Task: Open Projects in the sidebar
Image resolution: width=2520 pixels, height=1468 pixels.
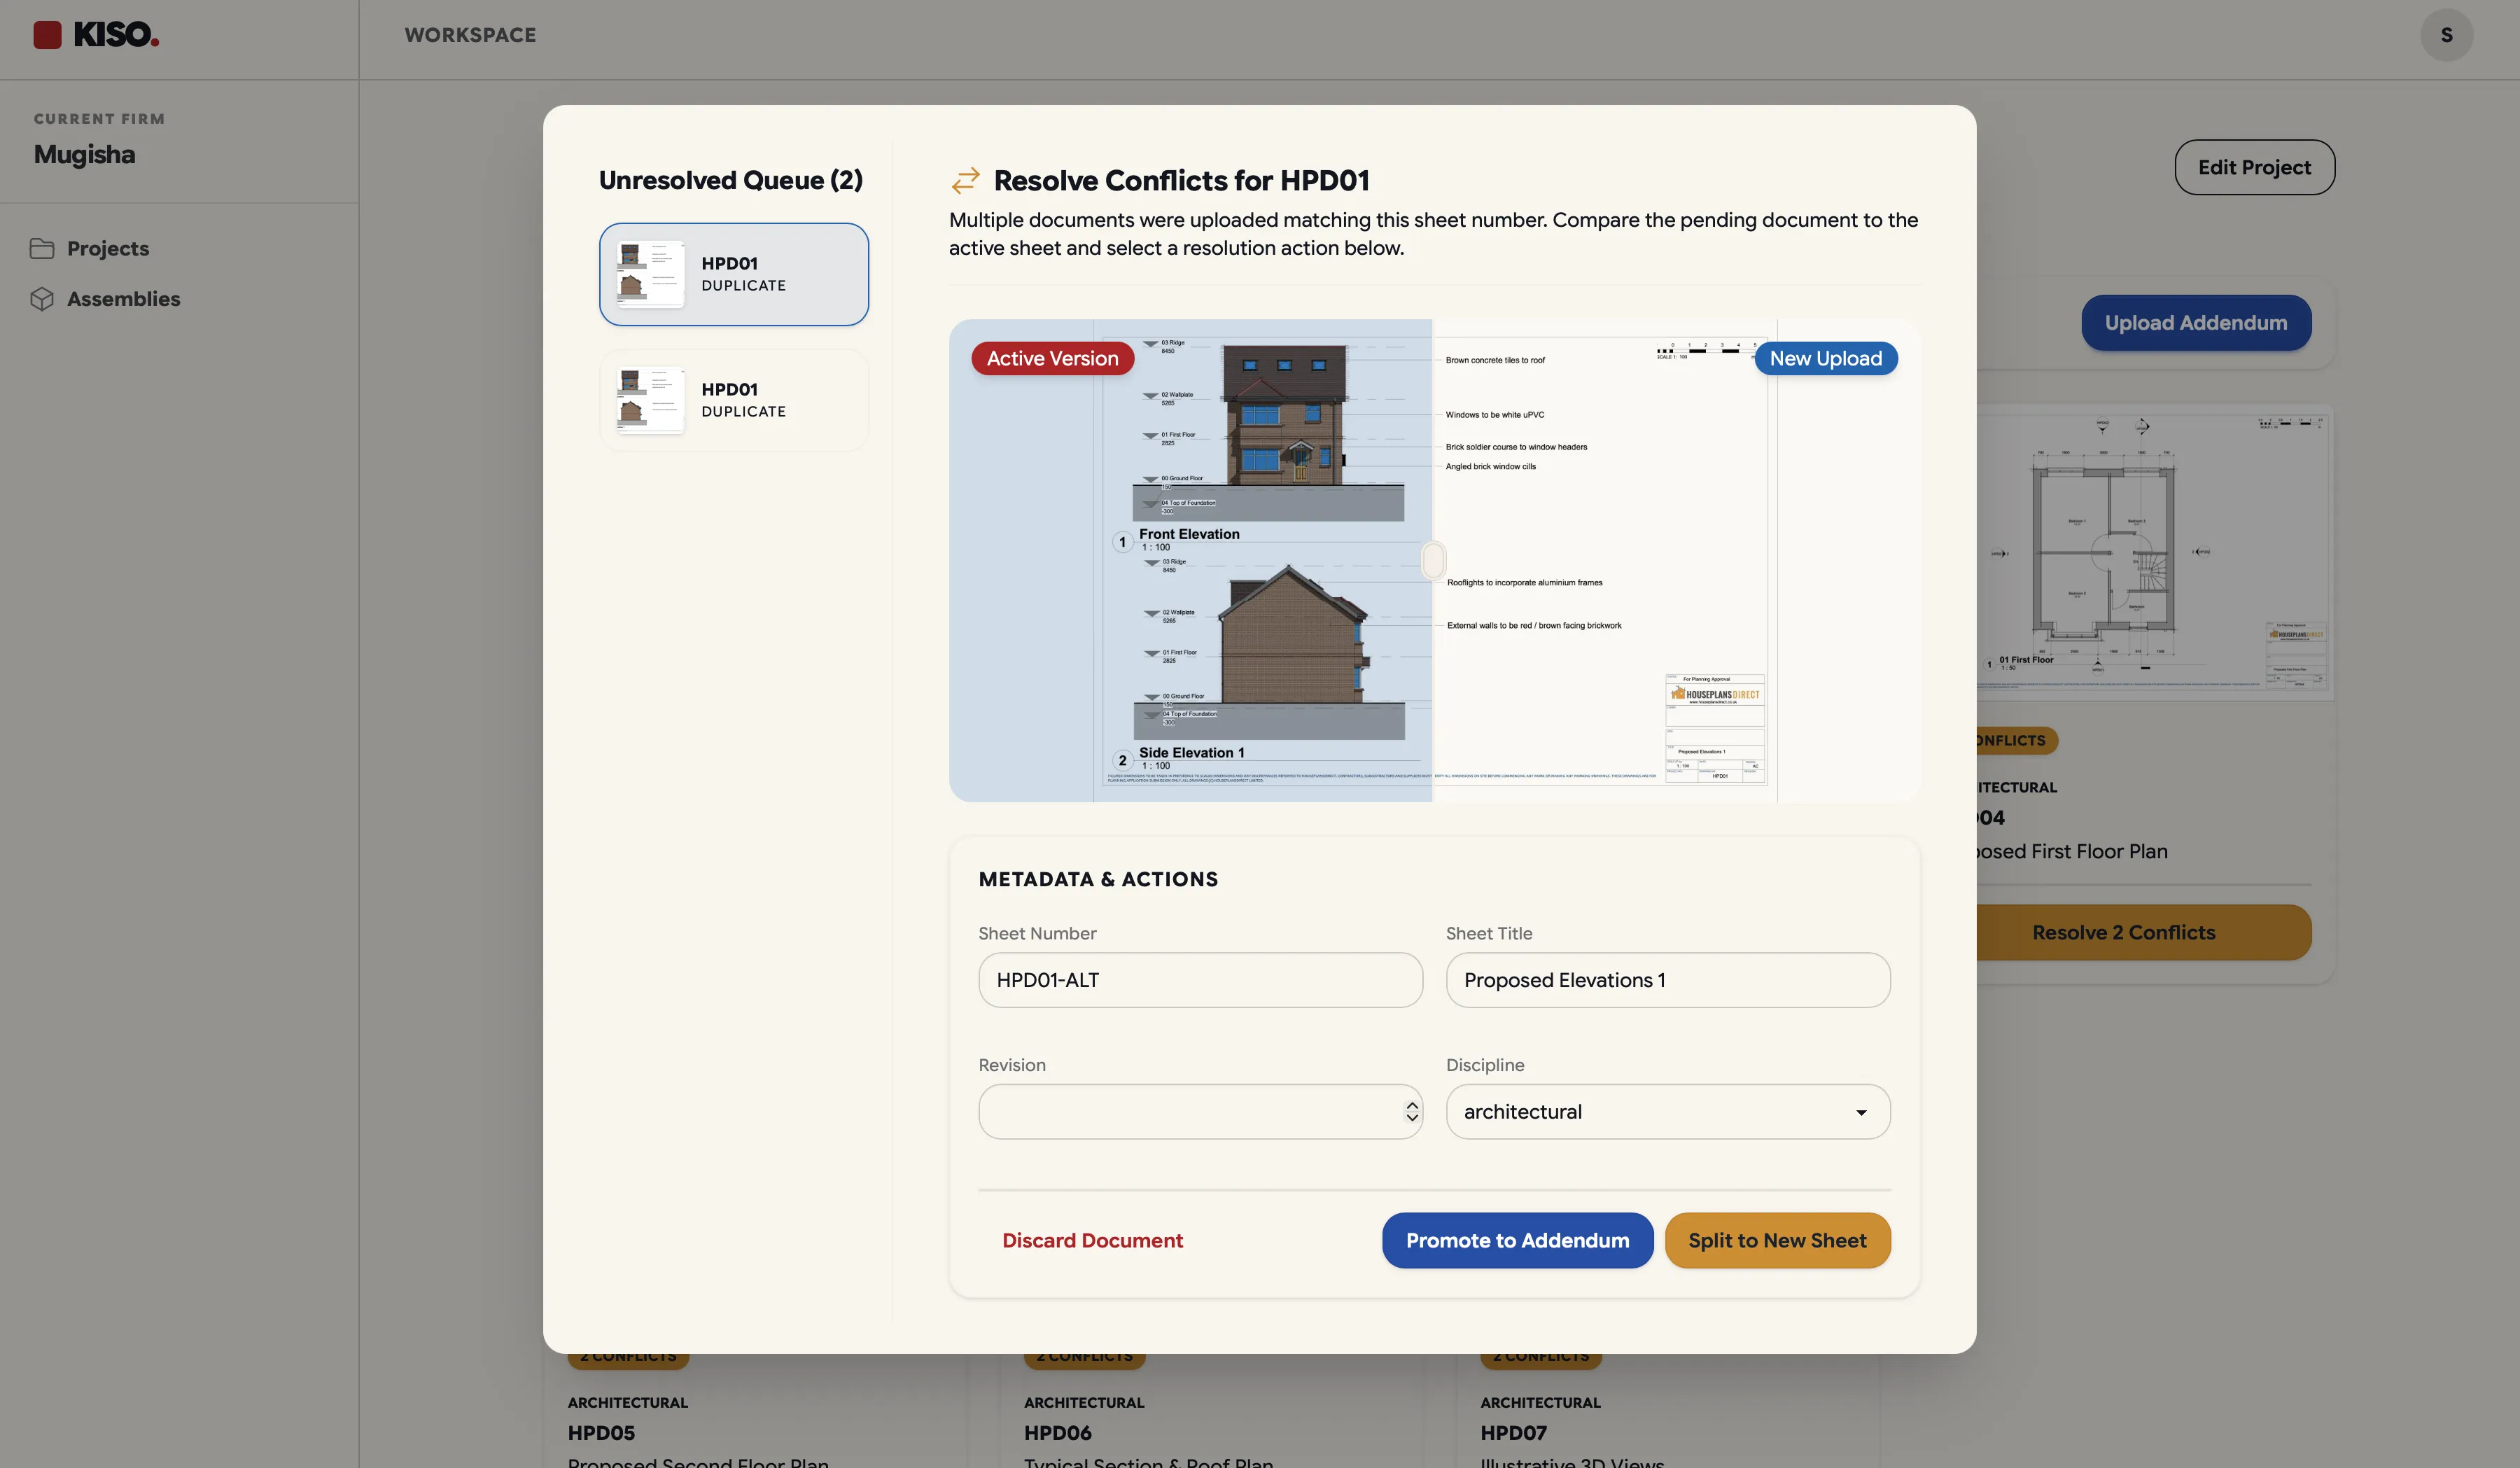Action: (107, 248)
